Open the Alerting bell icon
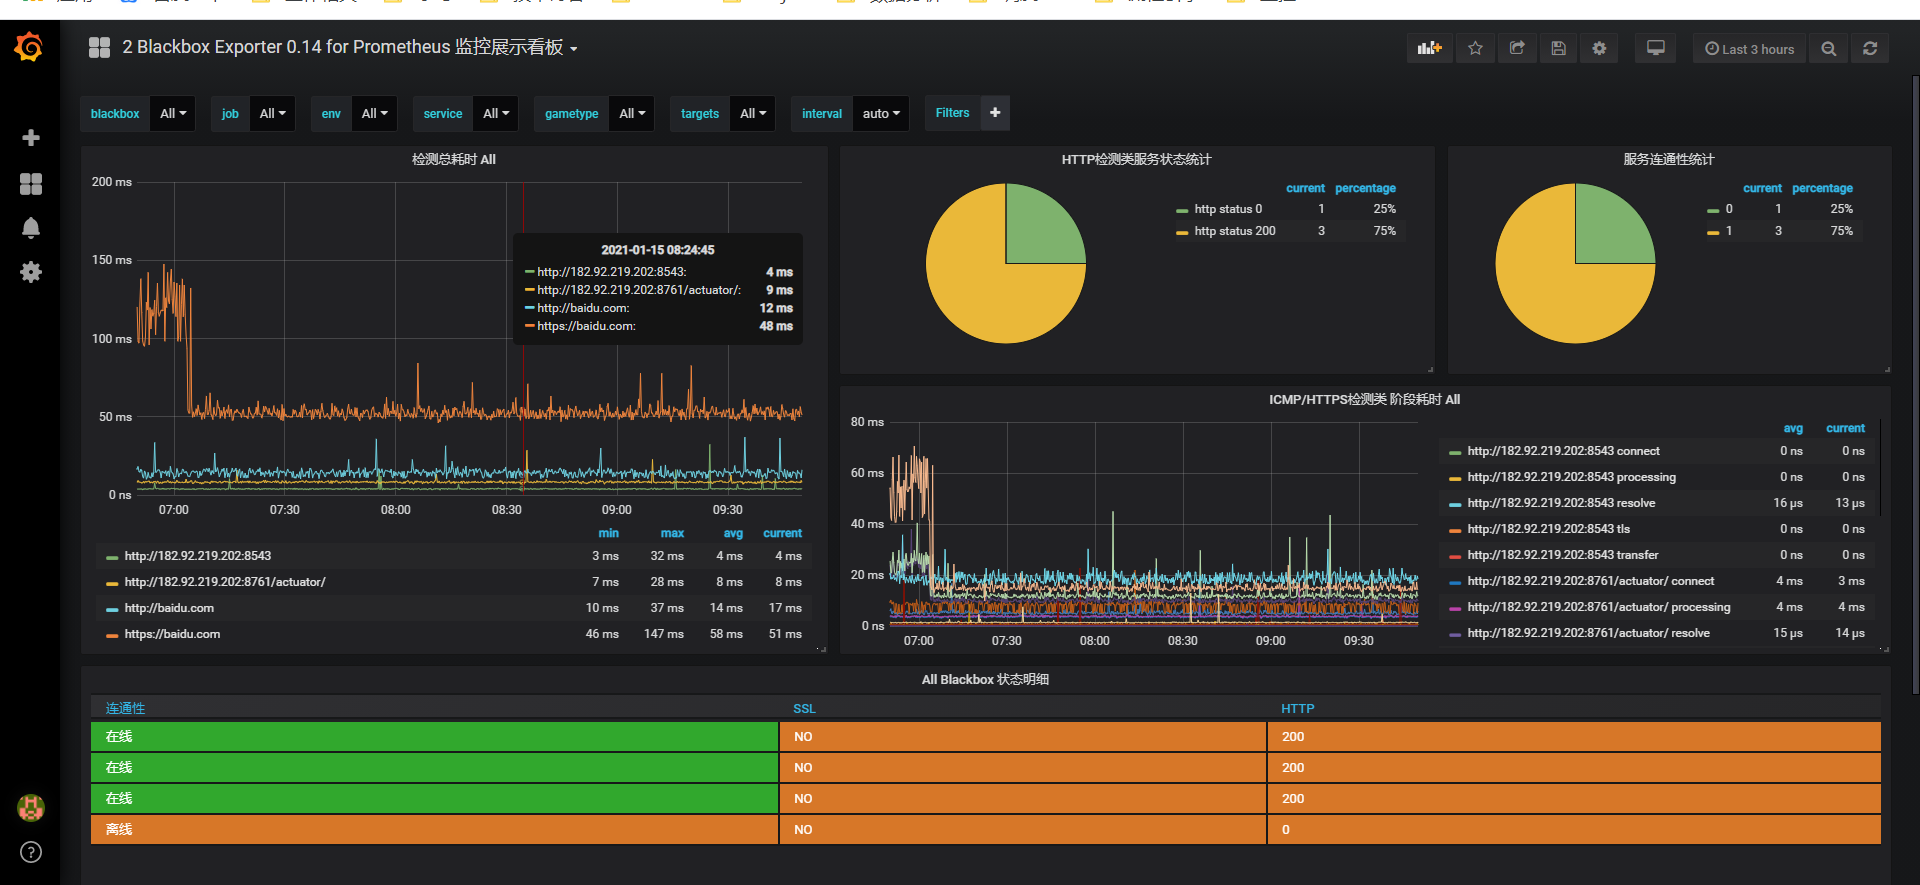Screen dimensions: 1920x885 [x=31, y=228]
